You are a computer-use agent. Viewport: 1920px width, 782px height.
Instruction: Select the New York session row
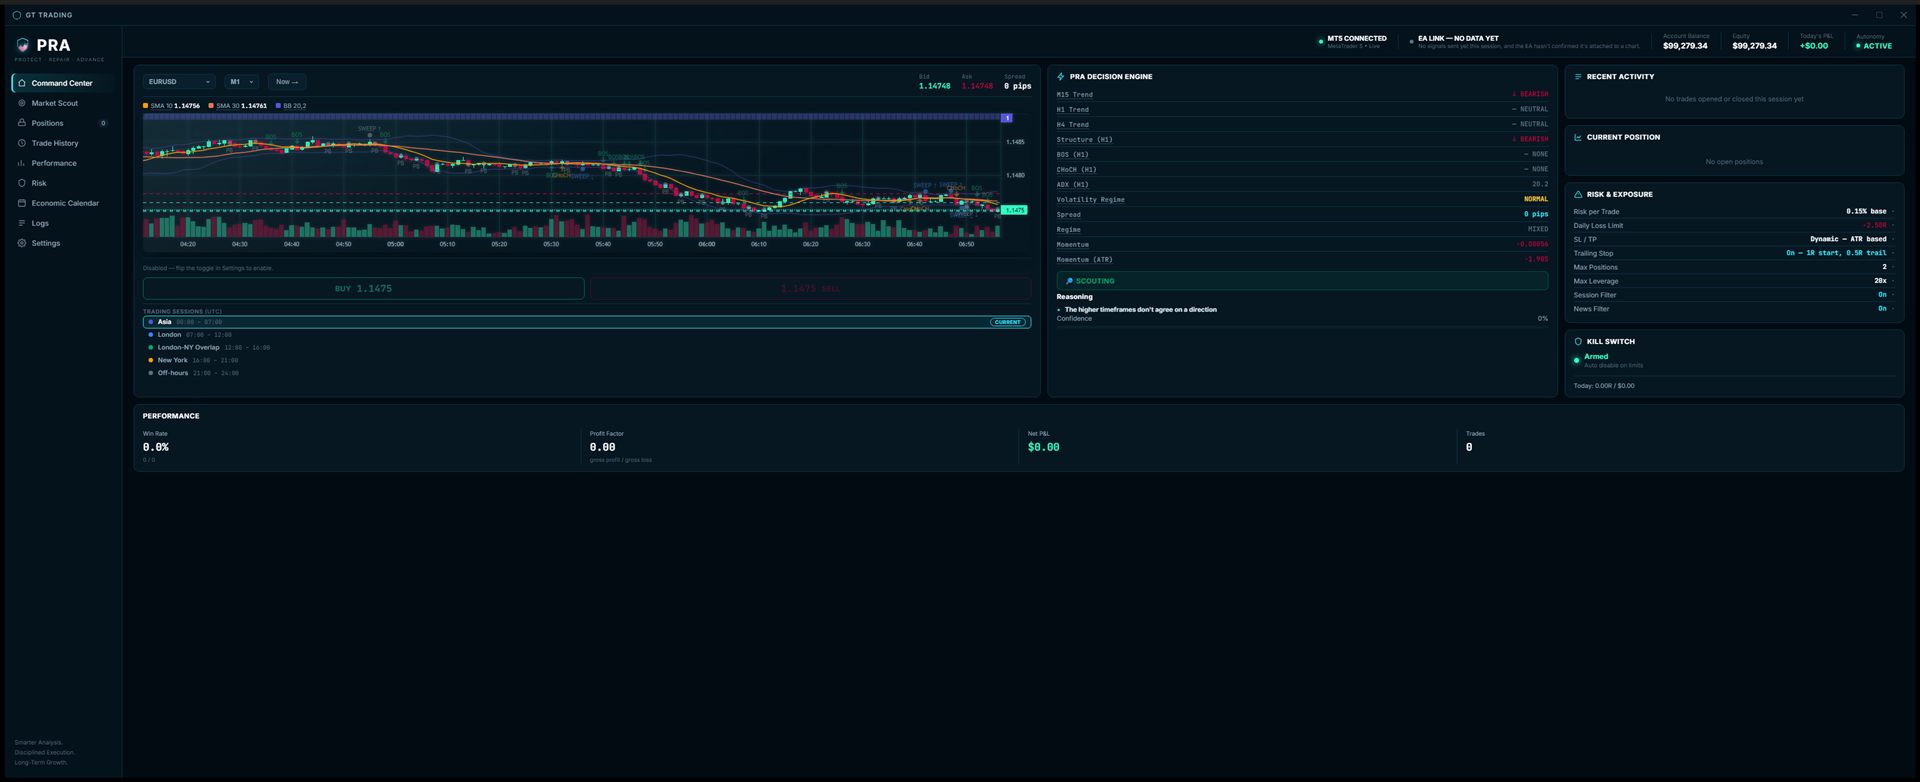[587, 360]
